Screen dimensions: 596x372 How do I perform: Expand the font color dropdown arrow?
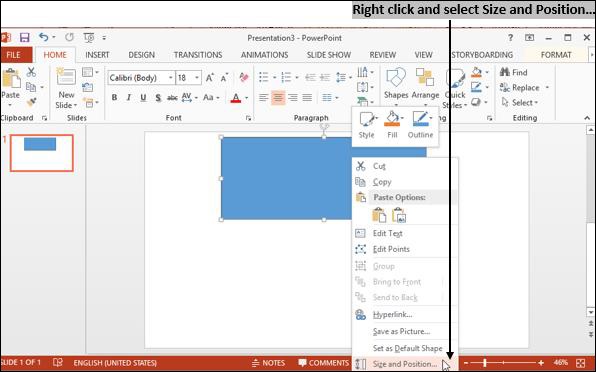click(246, 98)
